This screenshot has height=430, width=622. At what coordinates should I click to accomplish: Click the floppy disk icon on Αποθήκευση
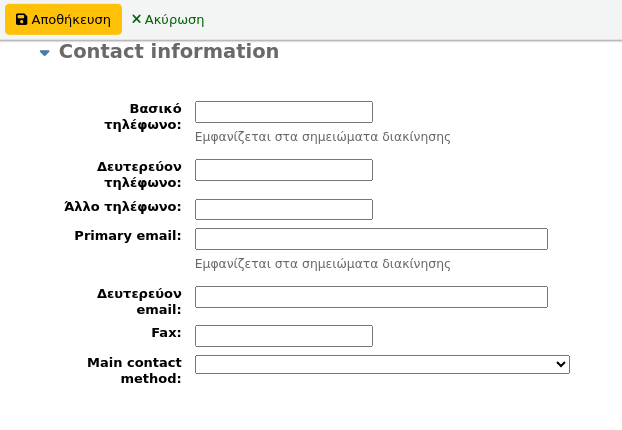tap(22, 19)
